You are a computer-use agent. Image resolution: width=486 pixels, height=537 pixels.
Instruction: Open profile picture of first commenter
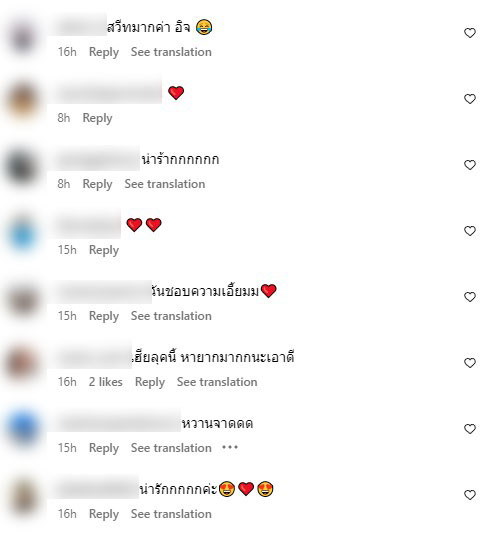pos(23,37)
